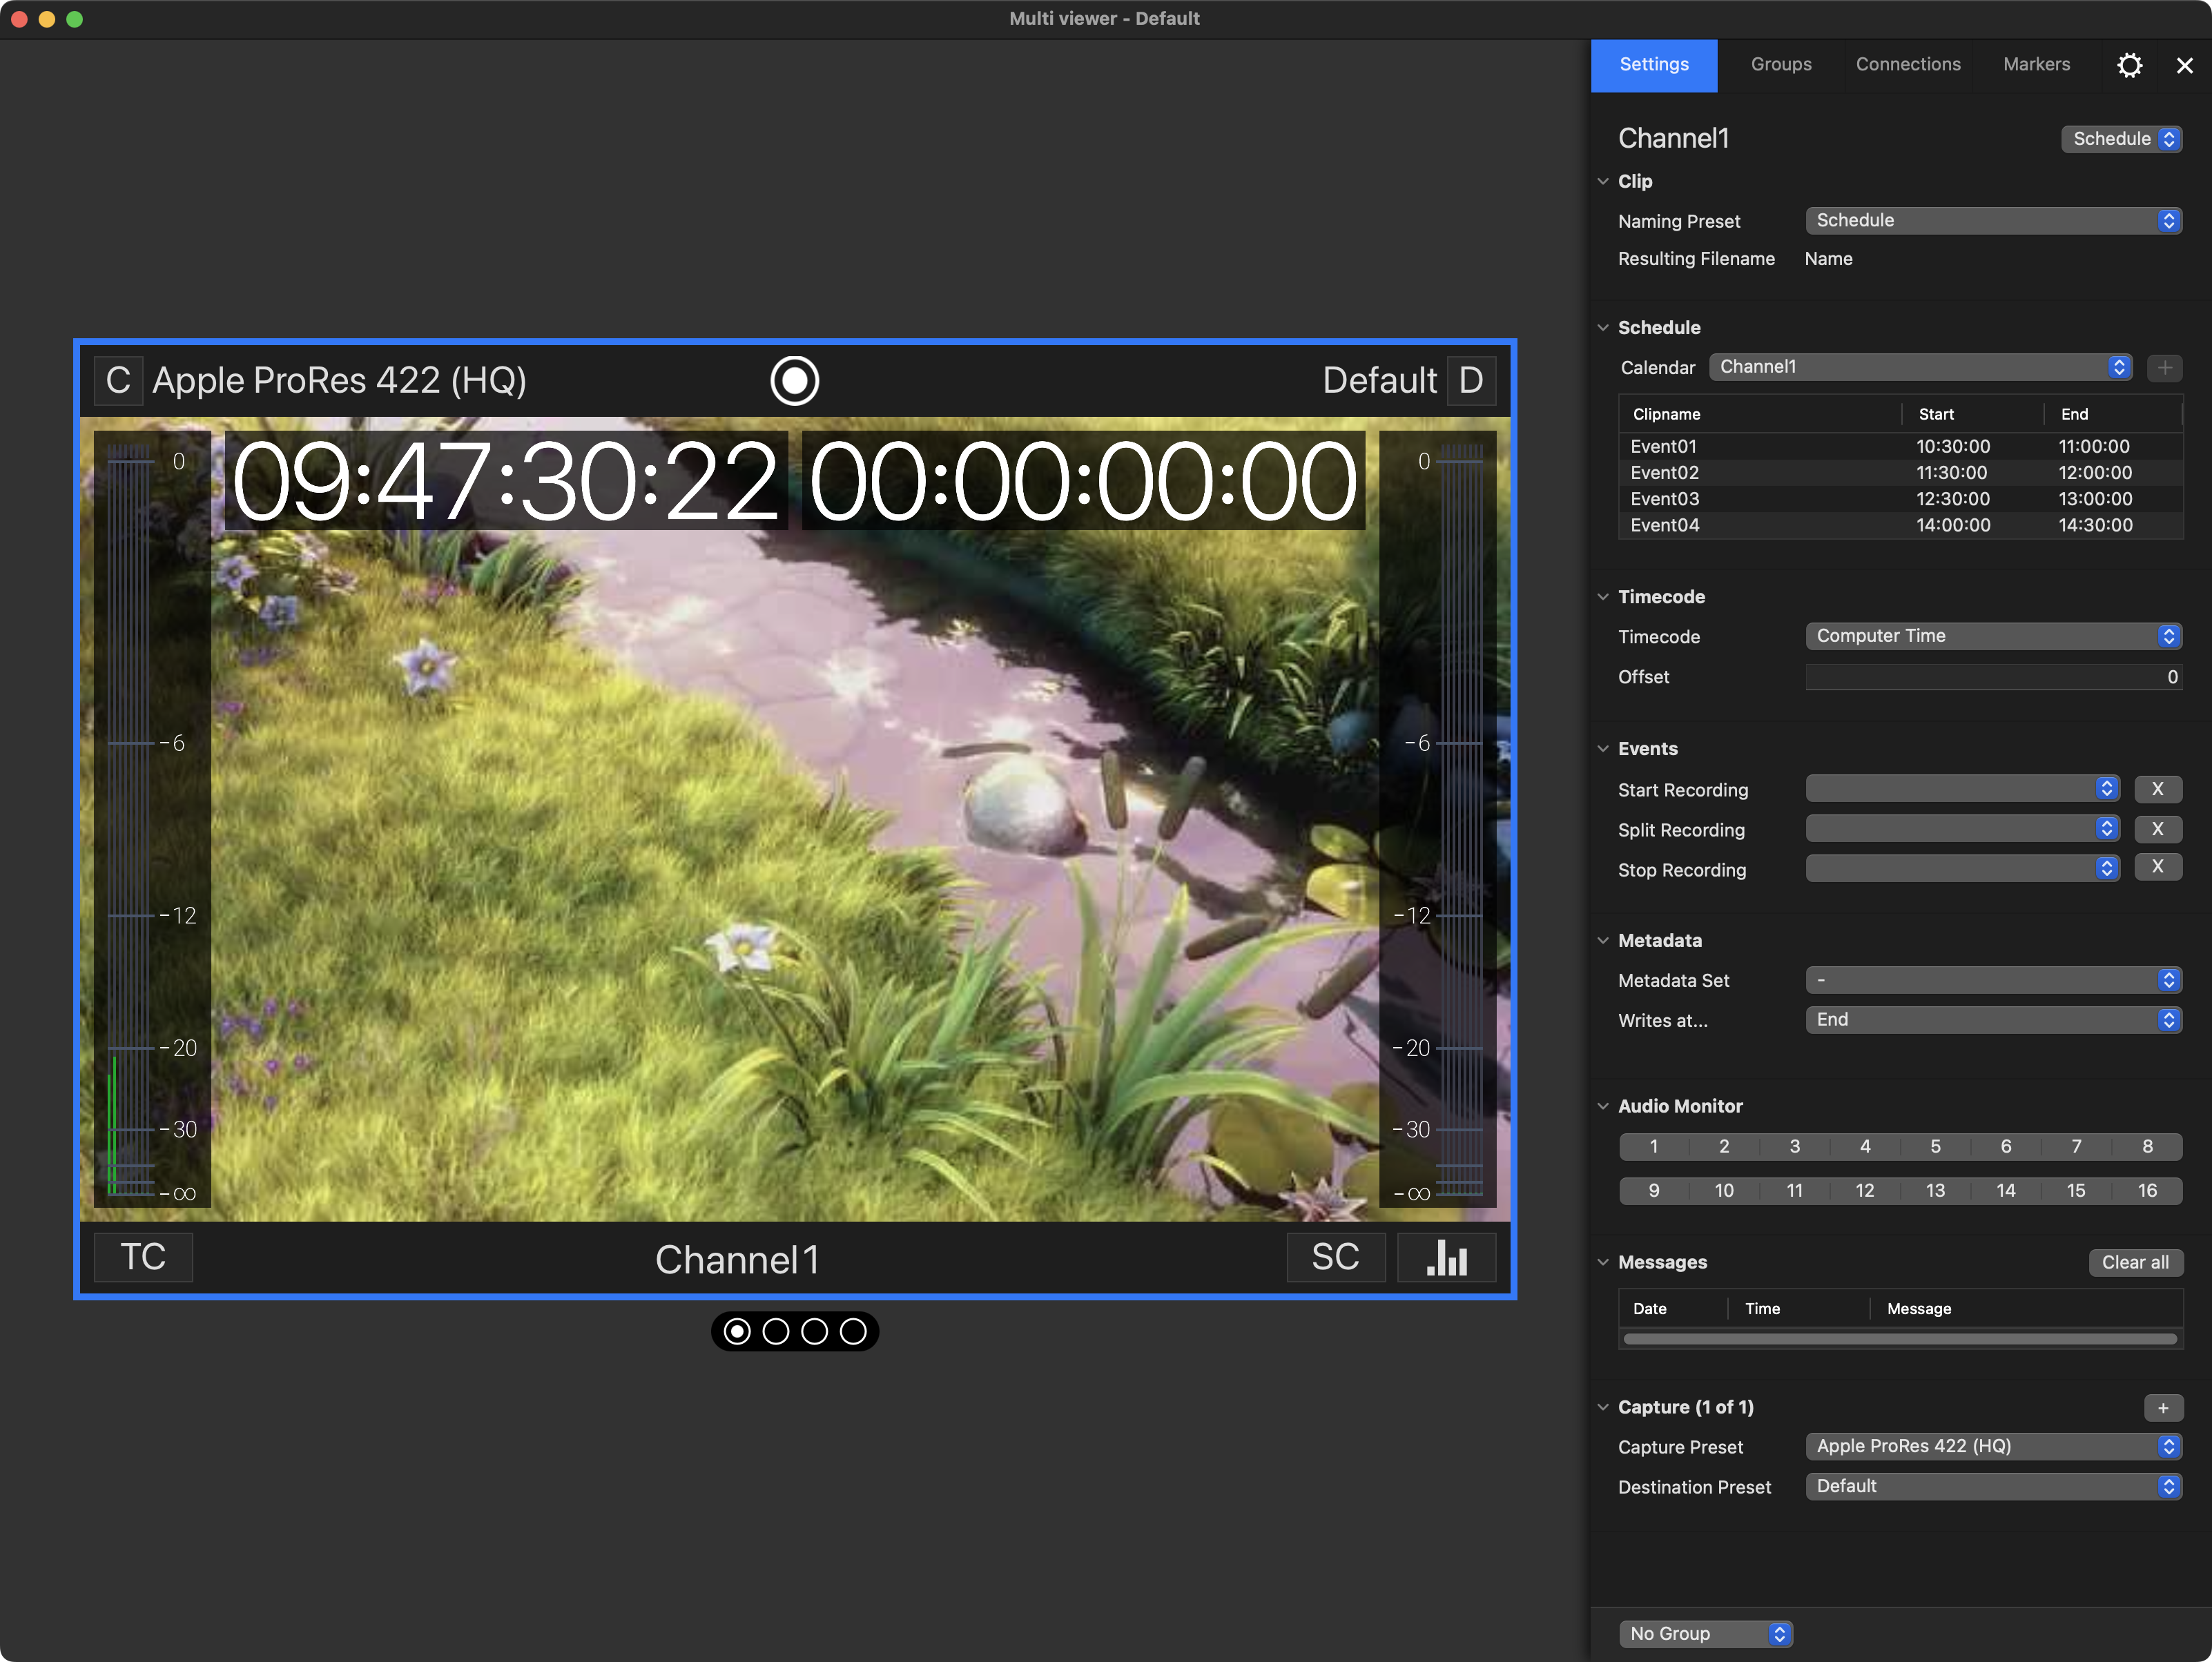Select the Event03 schedule row

(1900, 499)
